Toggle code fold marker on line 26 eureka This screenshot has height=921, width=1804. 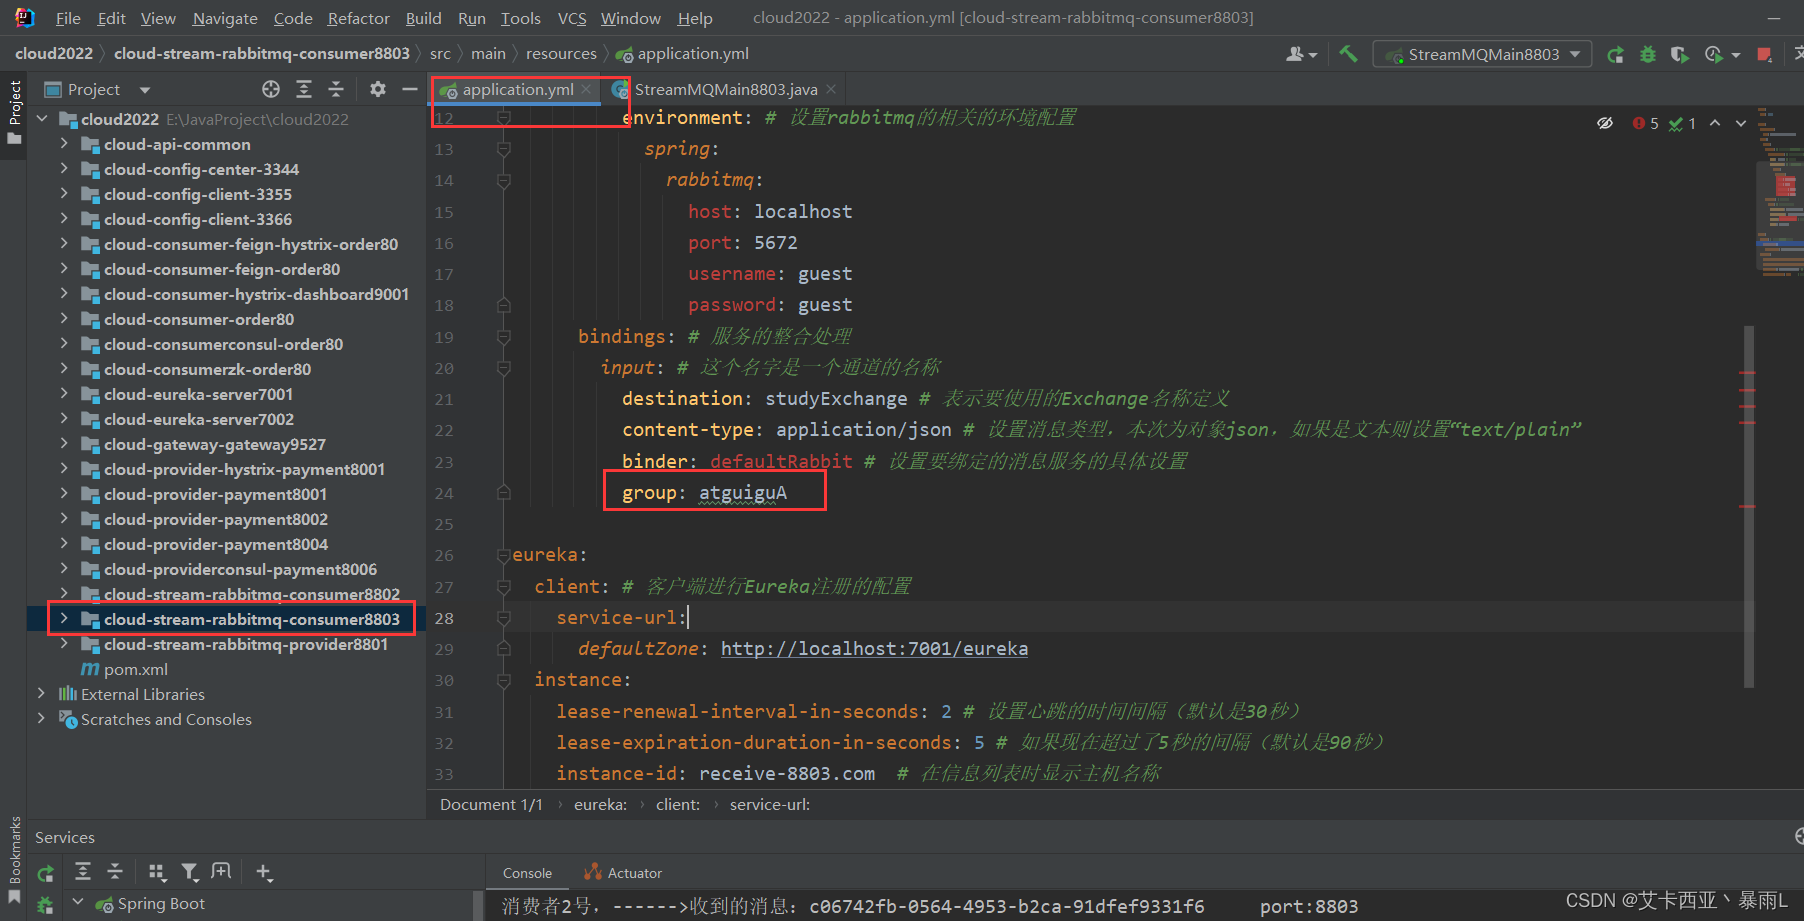504,555
